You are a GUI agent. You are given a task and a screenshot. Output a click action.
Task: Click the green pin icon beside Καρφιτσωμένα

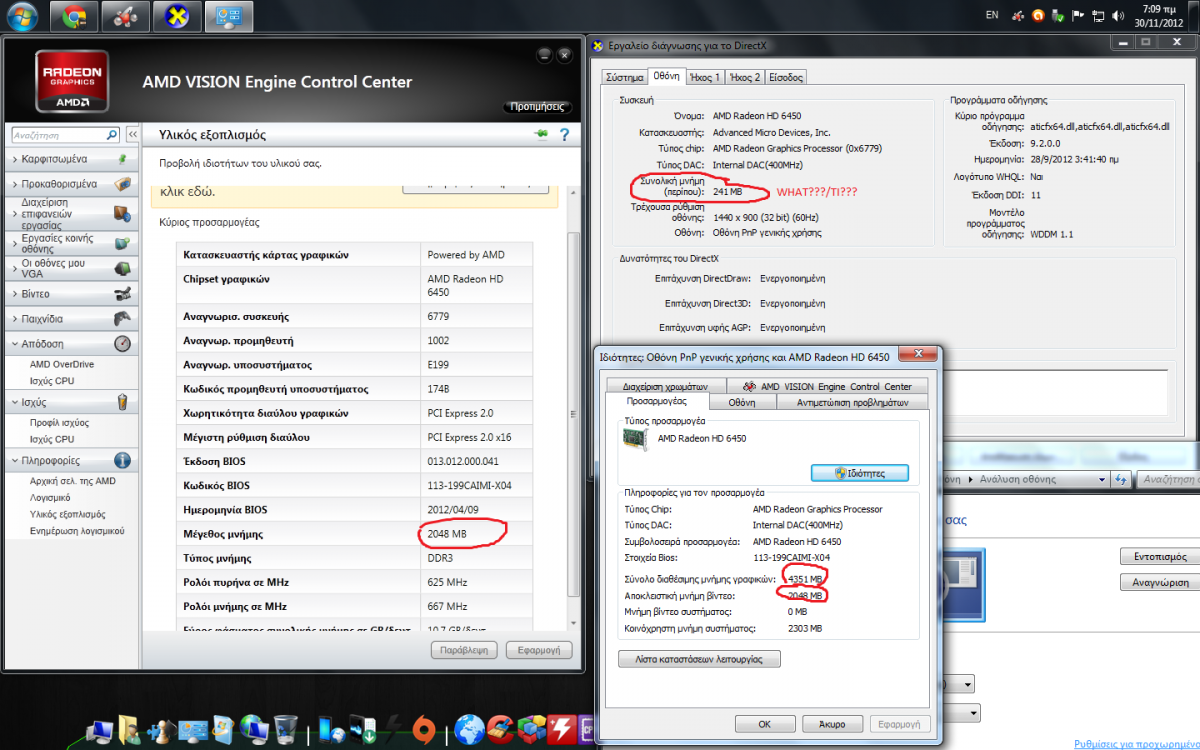(122, 159)
